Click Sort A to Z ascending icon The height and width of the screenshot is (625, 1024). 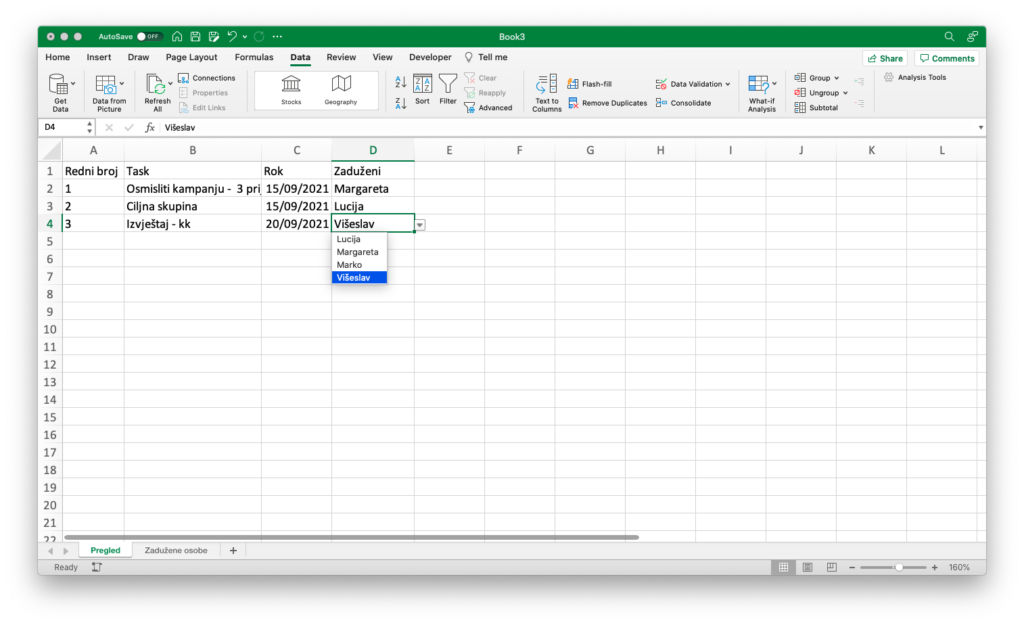pyautogui.click(x=400, y=82)
